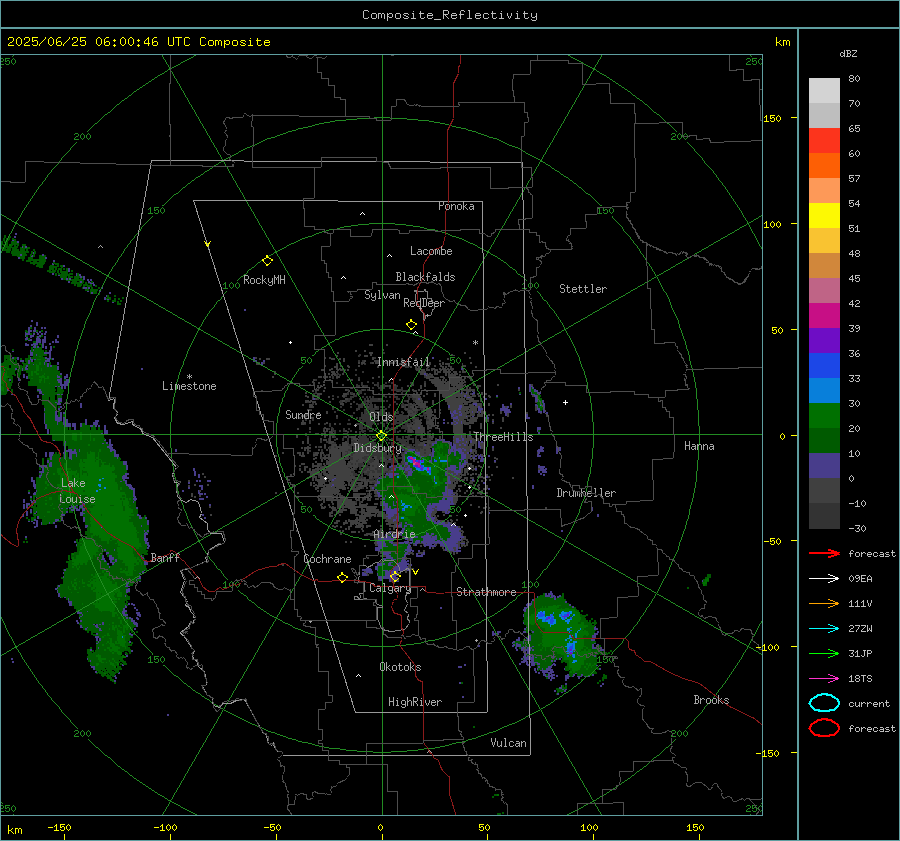Screen dimensions: 900x841
Task: Click the yellow diamond marker near RedDeer
Action: 411,325
